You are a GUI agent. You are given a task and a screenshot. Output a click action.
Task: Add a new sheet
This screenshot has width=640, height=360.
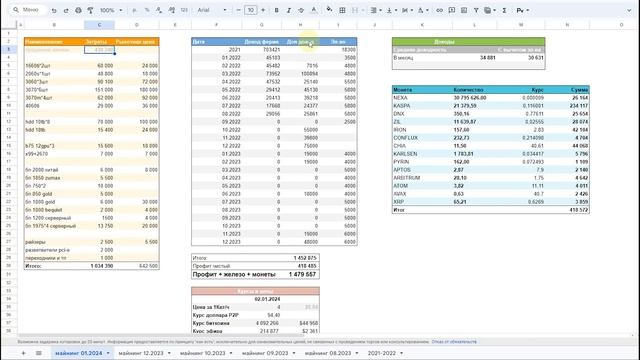point(23,353)
